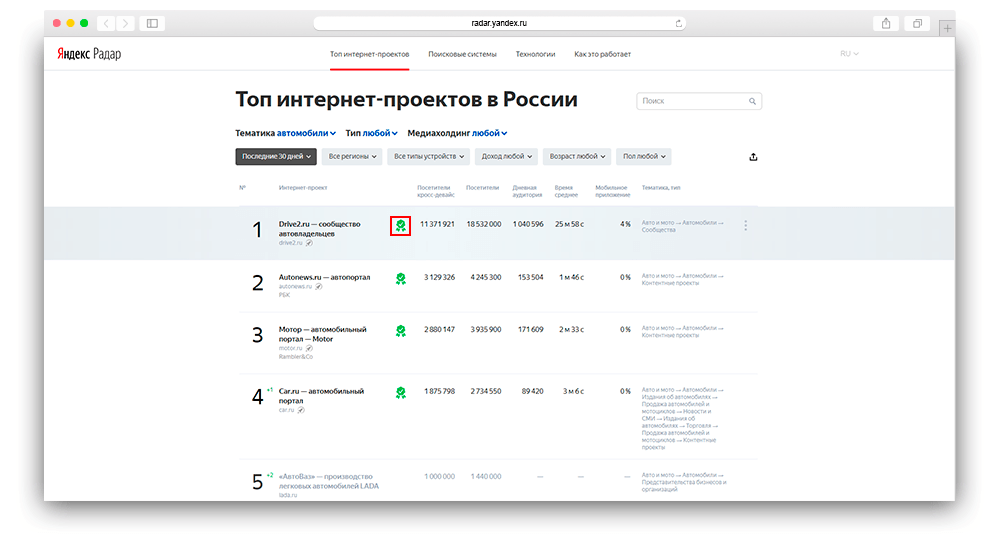Go forward with Safari's forward arrow

126,24
